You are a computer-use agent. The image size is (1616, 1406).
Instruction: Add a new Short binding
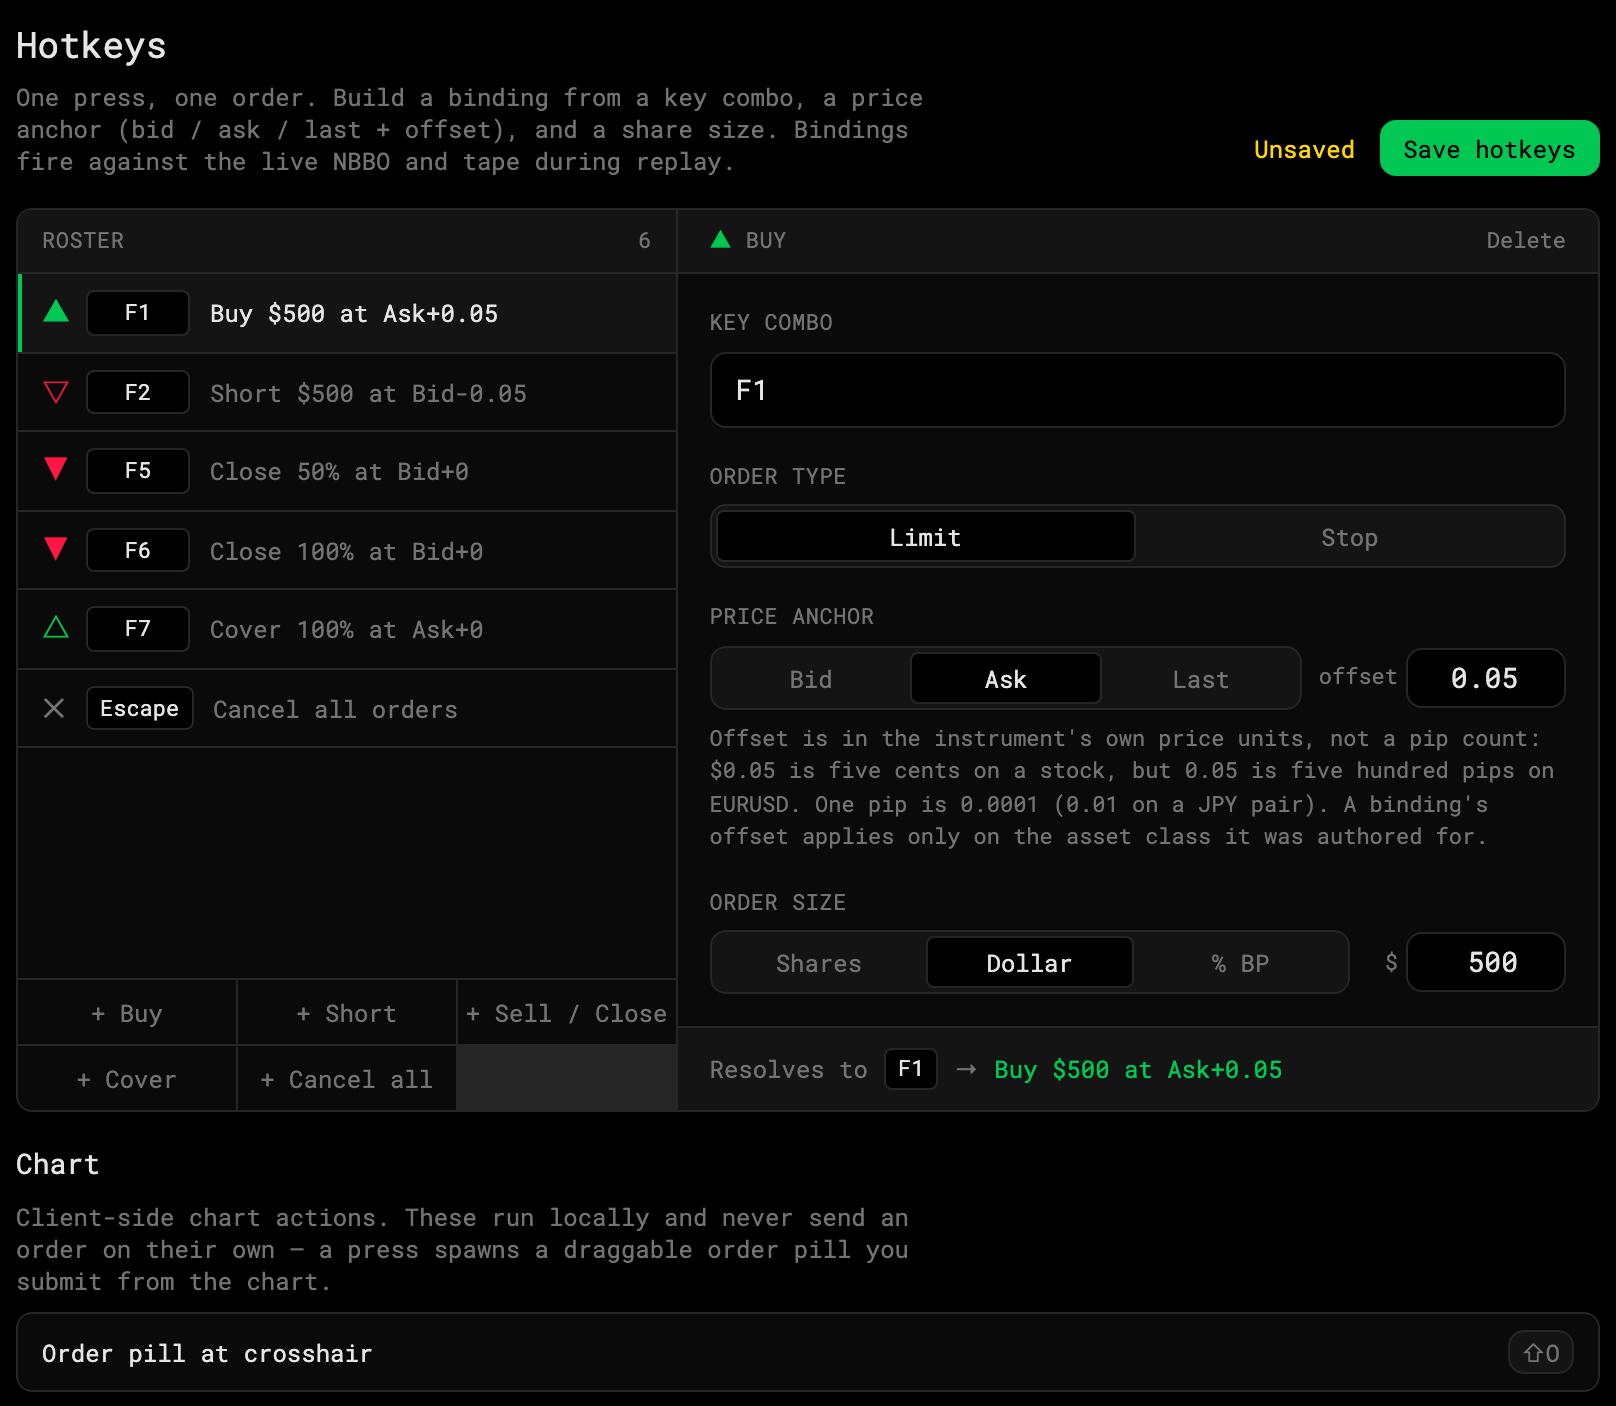pos(347,1013)
